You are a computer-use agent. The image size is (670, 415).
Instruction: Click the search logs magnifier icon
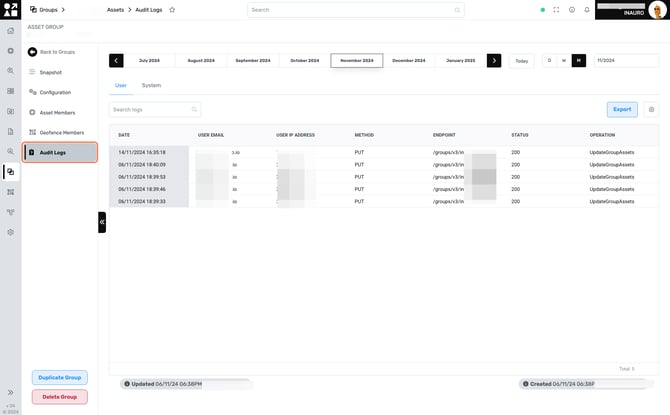pos(194,110)
